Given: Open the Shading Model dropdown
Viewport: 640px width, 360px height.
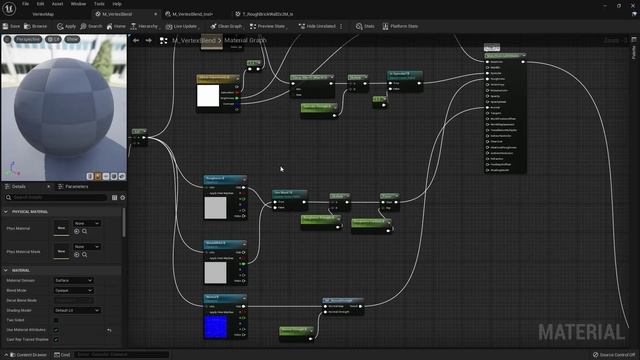Looking at the screenshot, I should tap(77, 310).
